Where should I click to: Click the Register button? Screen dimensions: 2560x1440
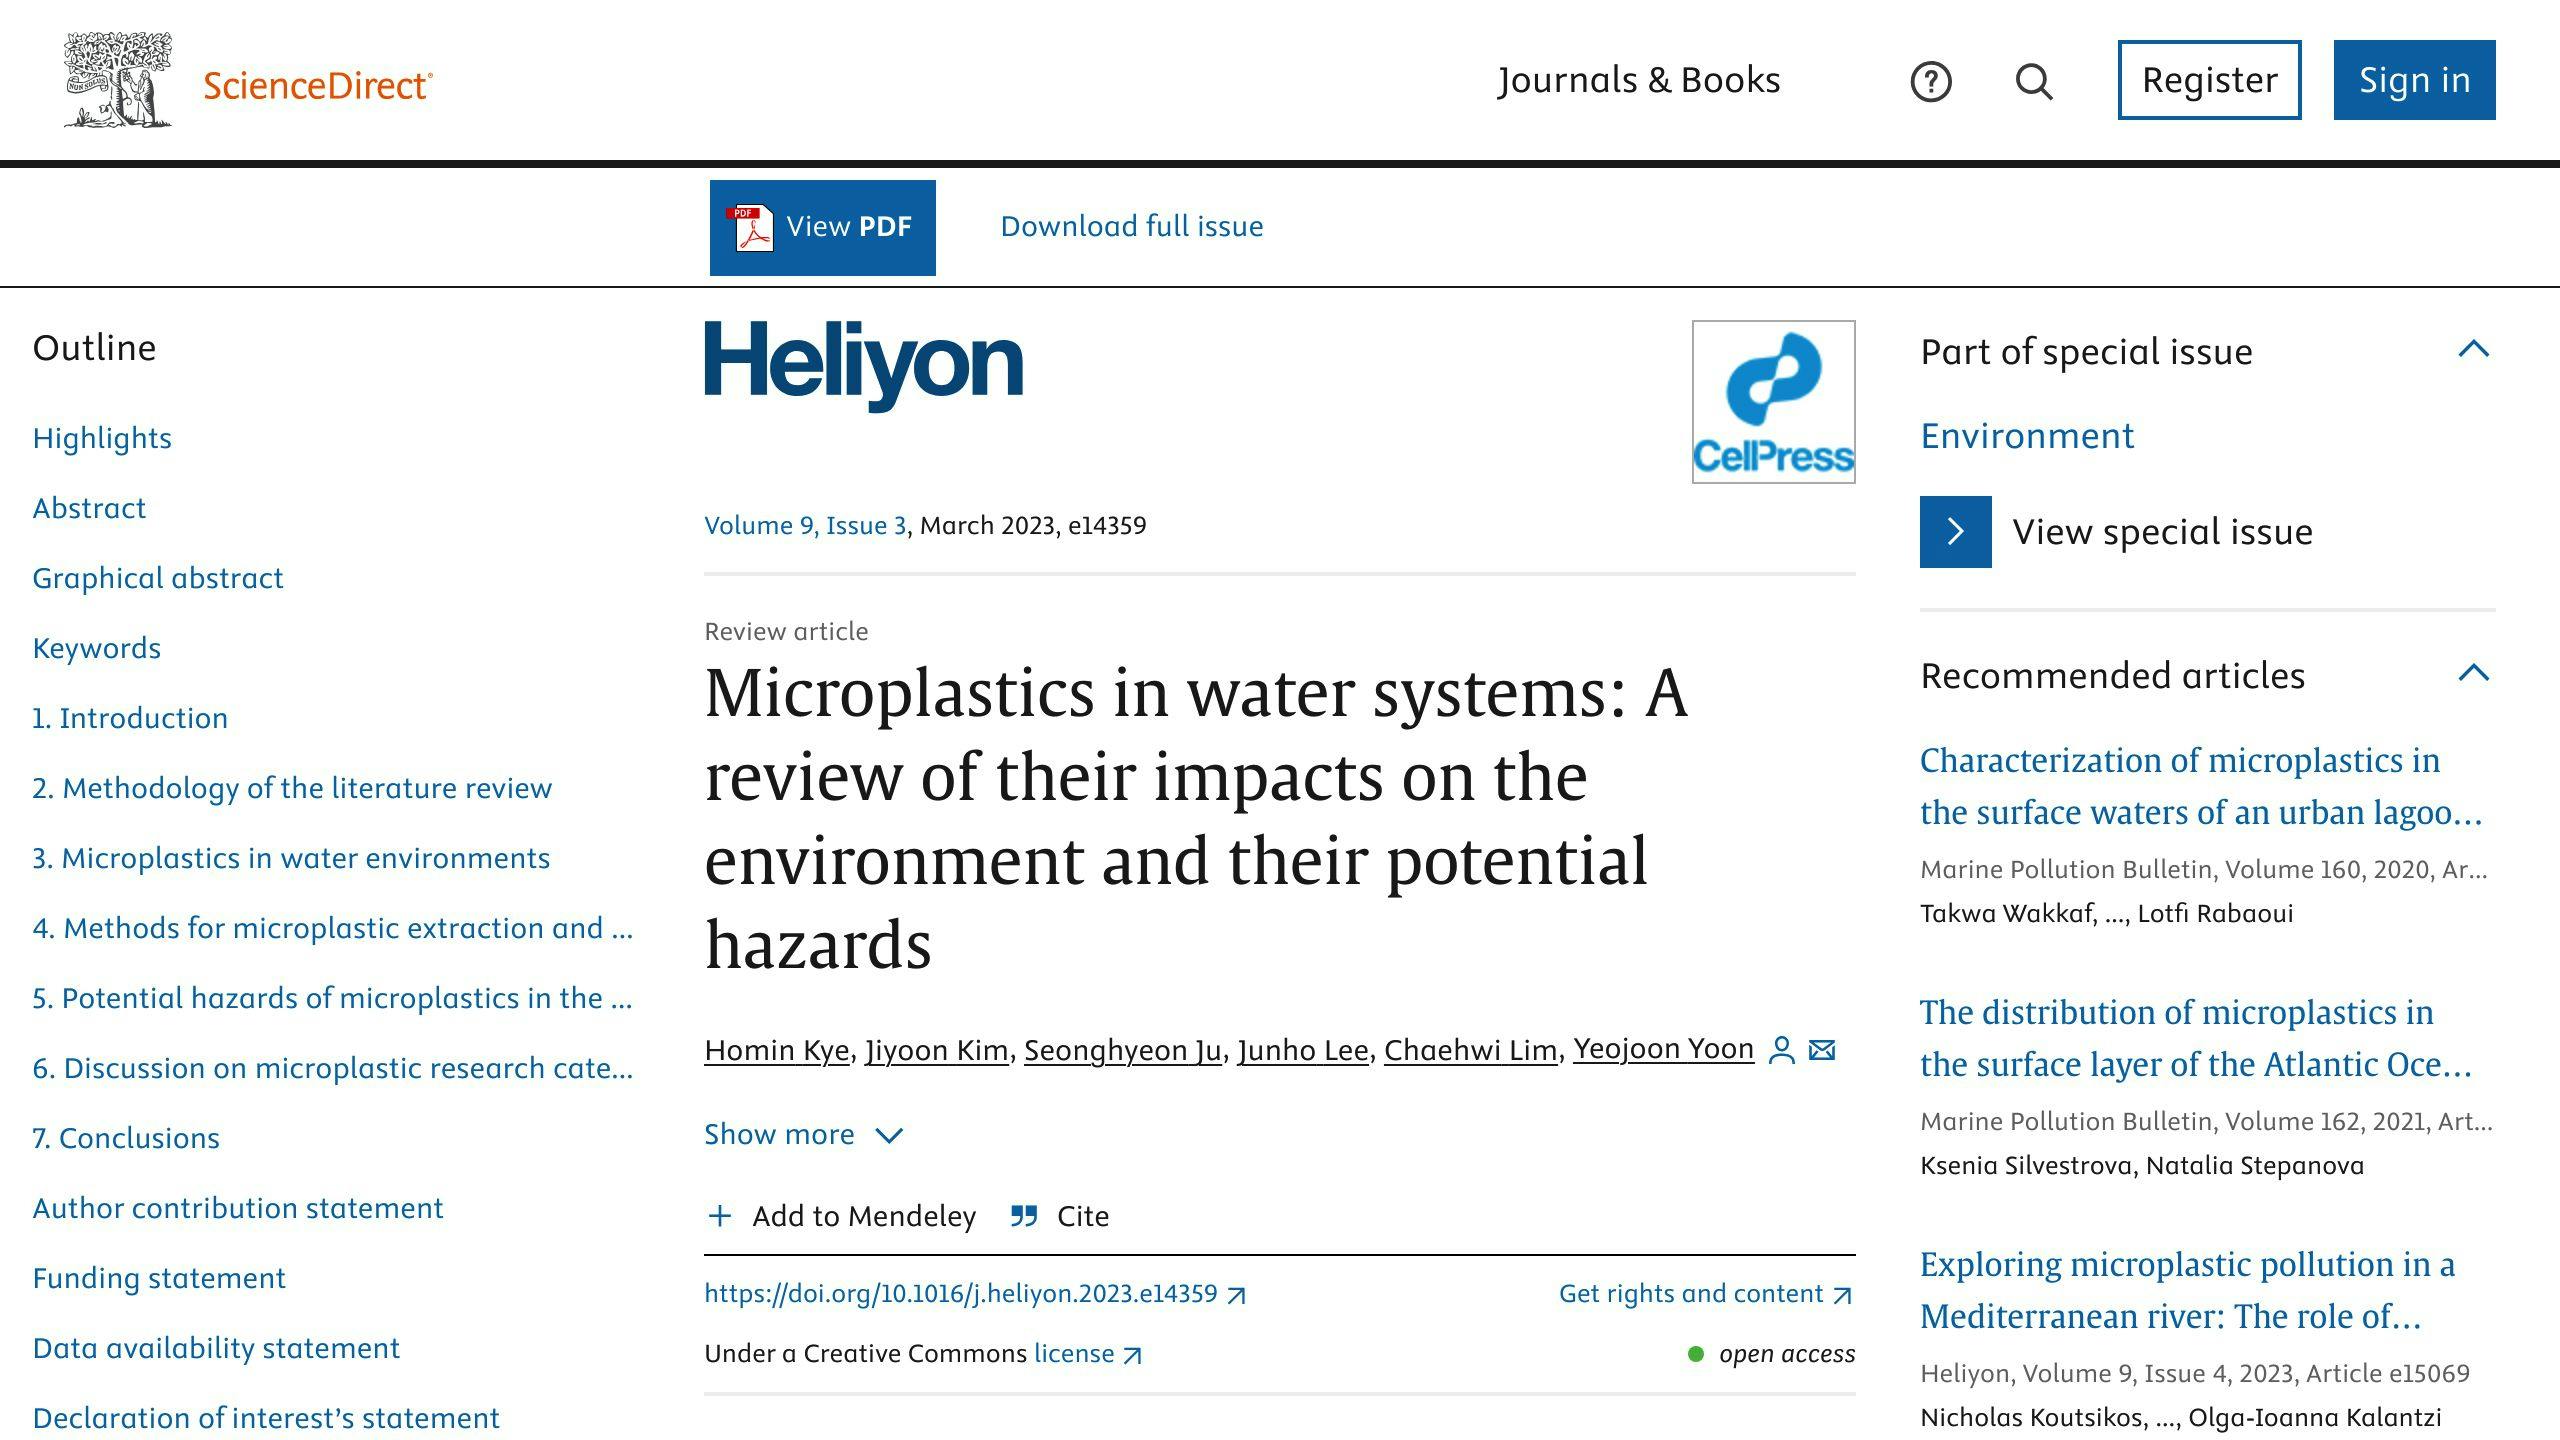pyautogui.click(x=2209, y=80)
